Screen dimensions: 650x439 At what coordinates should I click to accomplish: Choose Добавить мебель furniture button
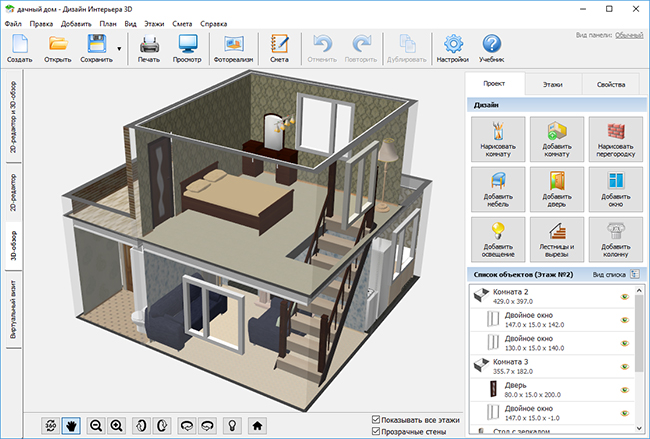tap(498, 189)
